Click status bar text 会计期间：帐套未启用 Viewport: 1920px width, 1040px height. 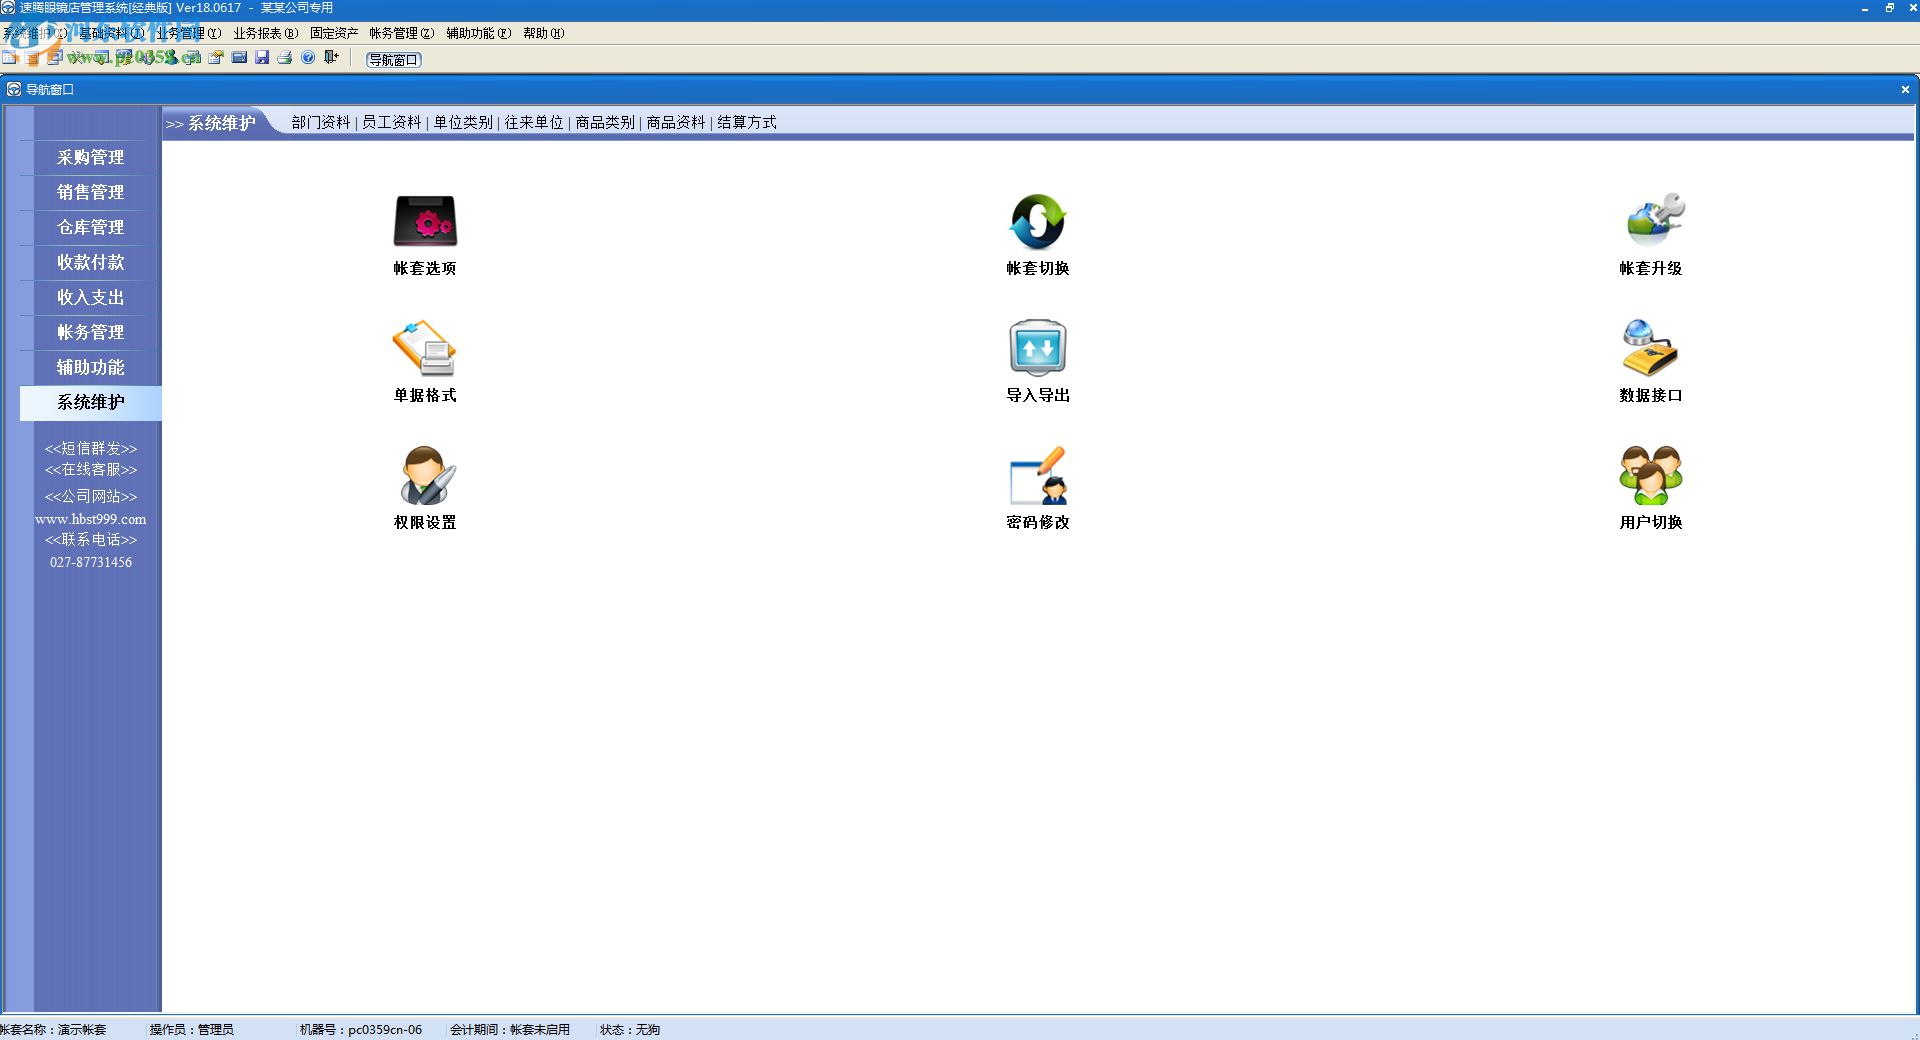pos(510,1029)
